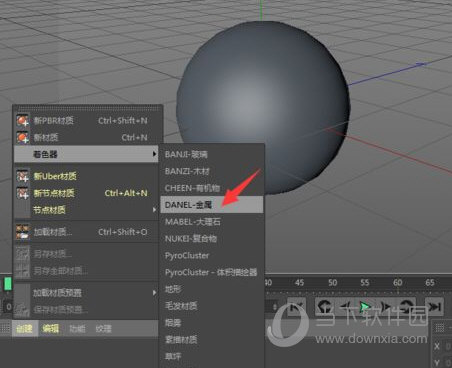This screenshot has width=452, height=368.
Task: Play the animation forward
Action: 365,306
